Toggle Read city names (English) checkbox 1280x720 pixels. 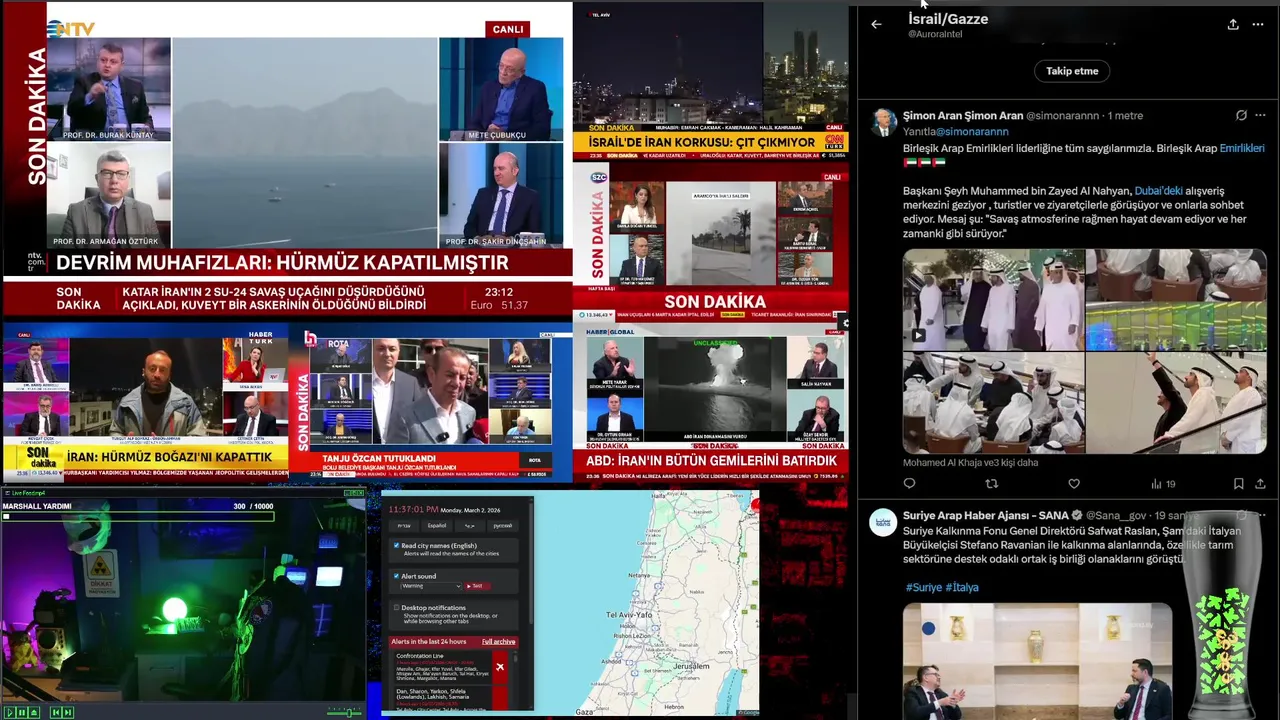pos(397,546)
